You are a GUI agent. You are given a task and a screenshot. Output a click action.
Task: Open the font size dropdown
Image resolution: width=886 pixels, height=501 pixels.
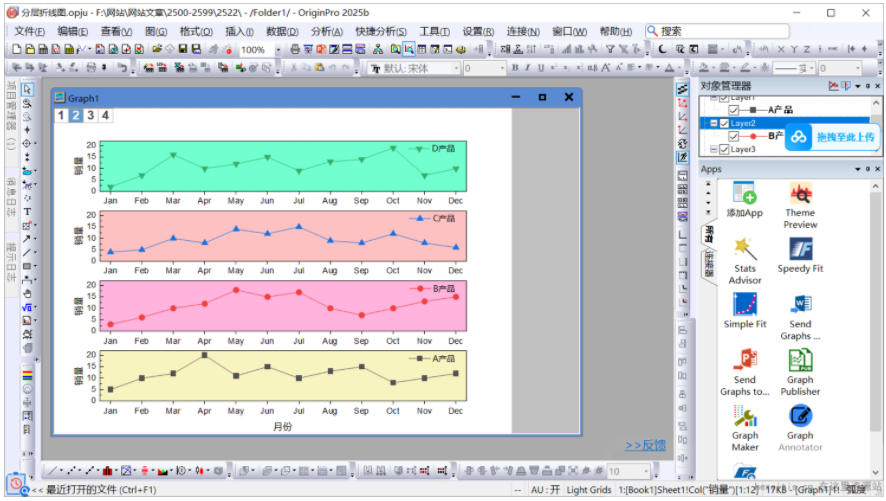[502, 68]
